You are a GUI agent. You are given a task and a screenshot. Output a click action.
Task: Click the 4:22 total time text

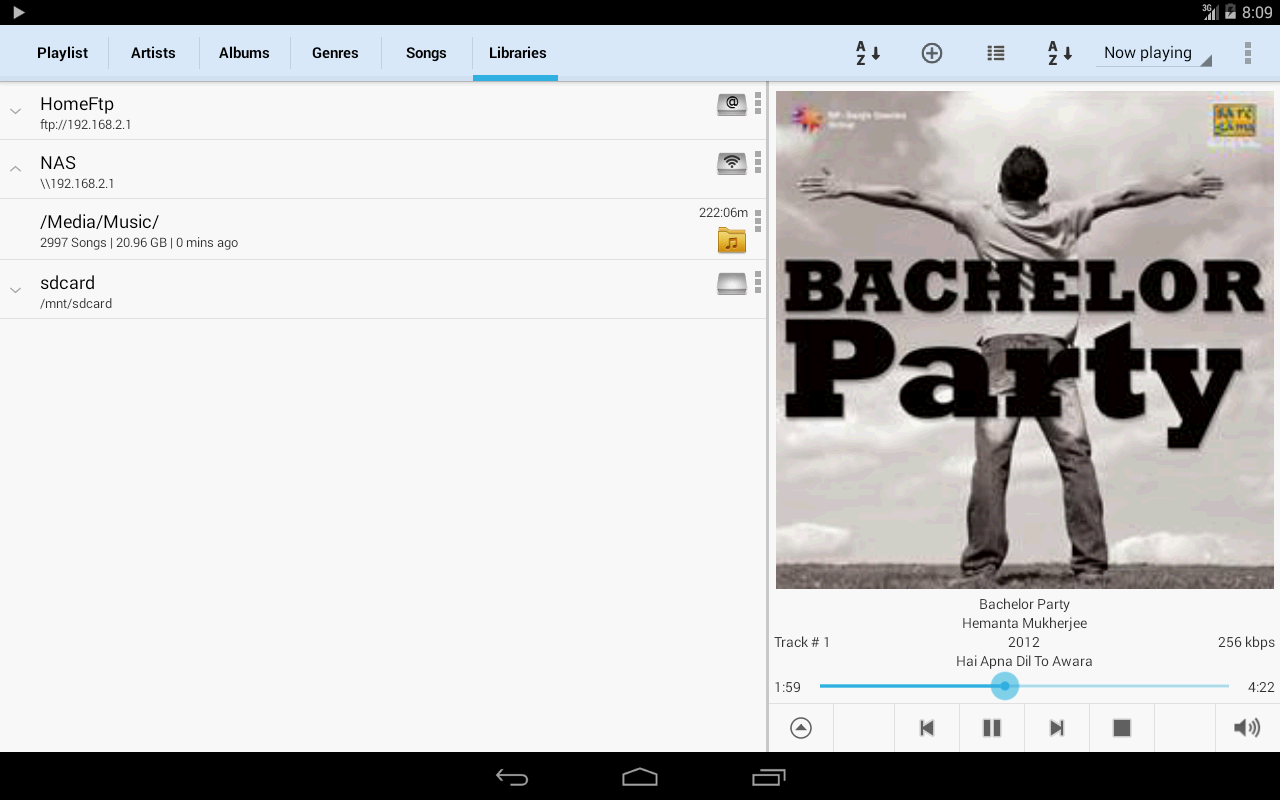[x=1261, y=687]
